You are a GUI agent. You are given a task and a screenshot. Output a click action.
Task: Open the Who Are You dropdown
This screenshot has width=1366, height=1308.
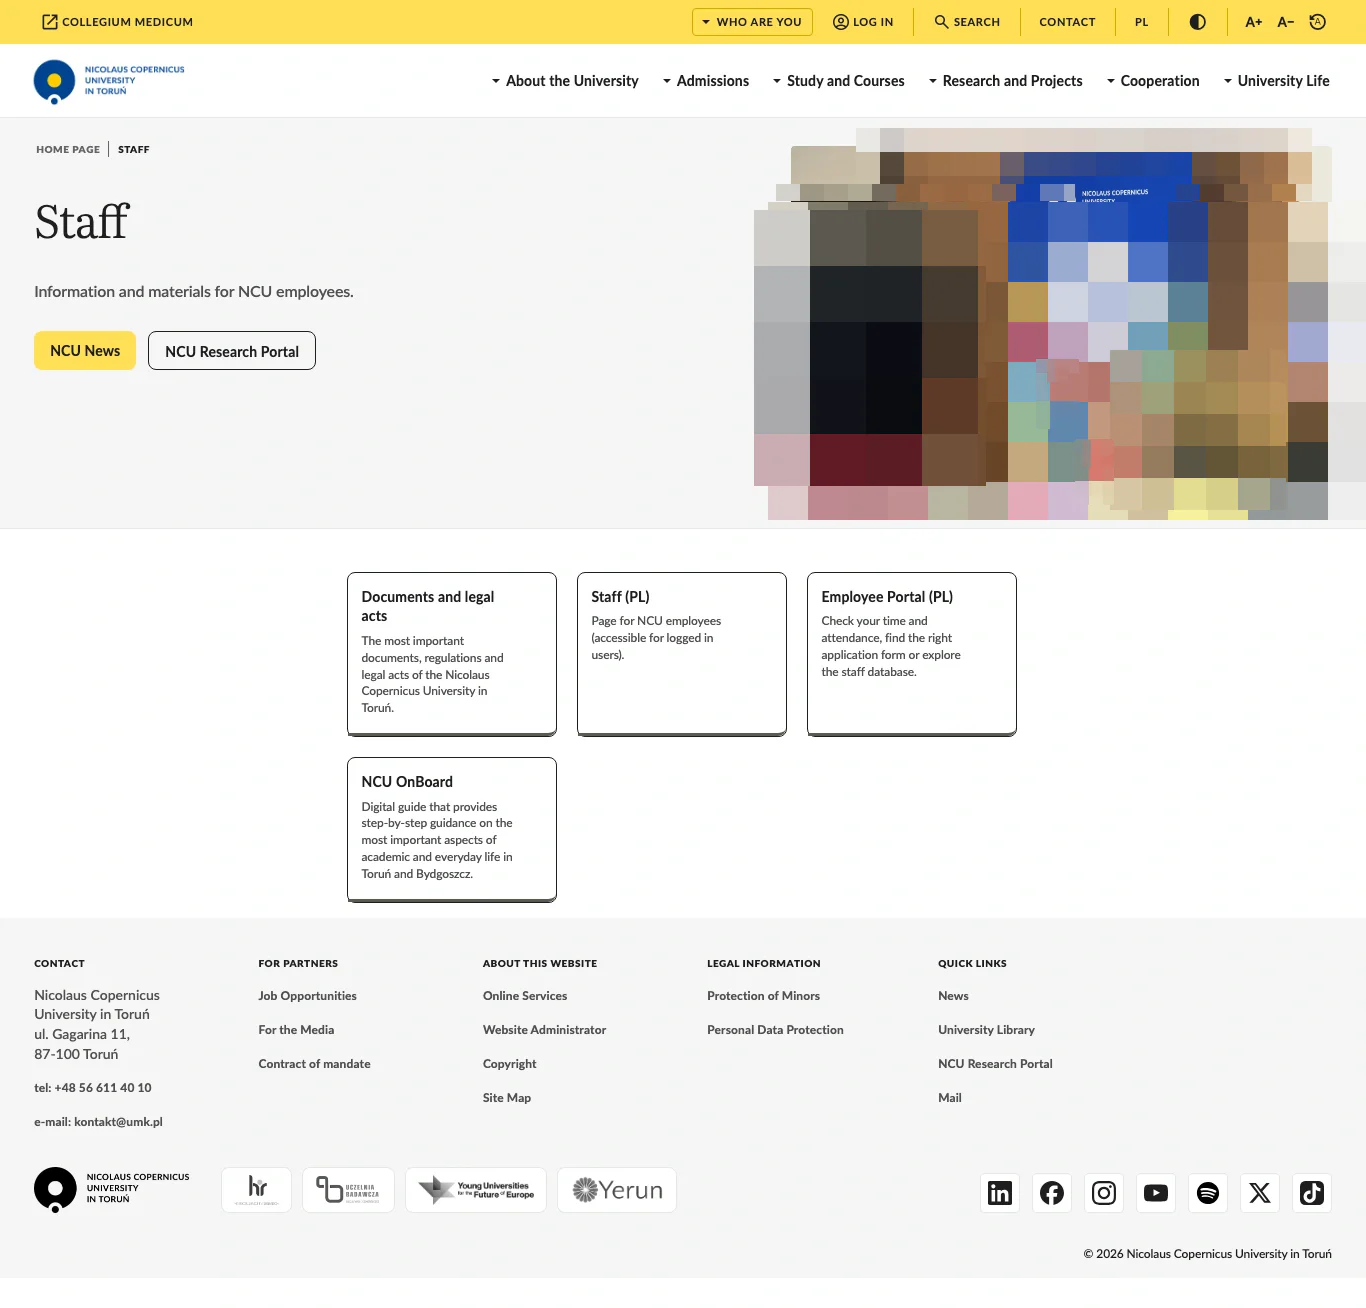[752, 22]
